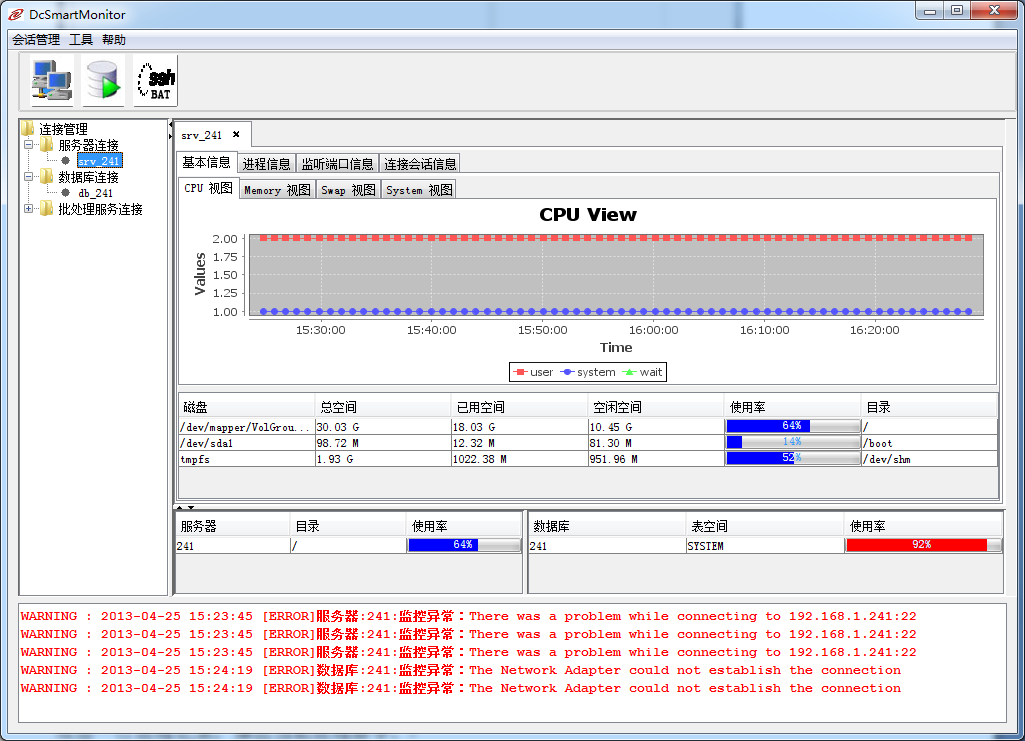Click the 批处理服务连接 folder icon

tap(47, 208)
